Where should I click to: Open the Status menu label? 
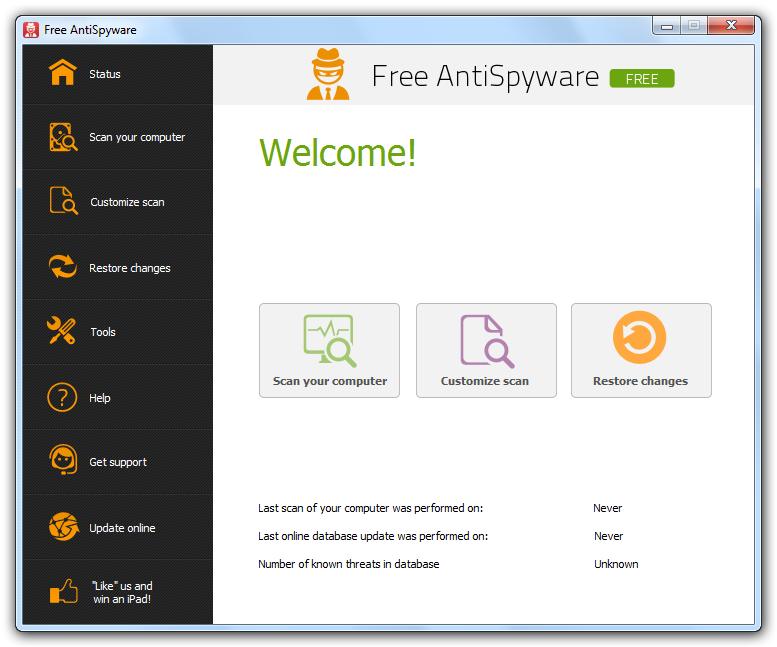(105, 74)
